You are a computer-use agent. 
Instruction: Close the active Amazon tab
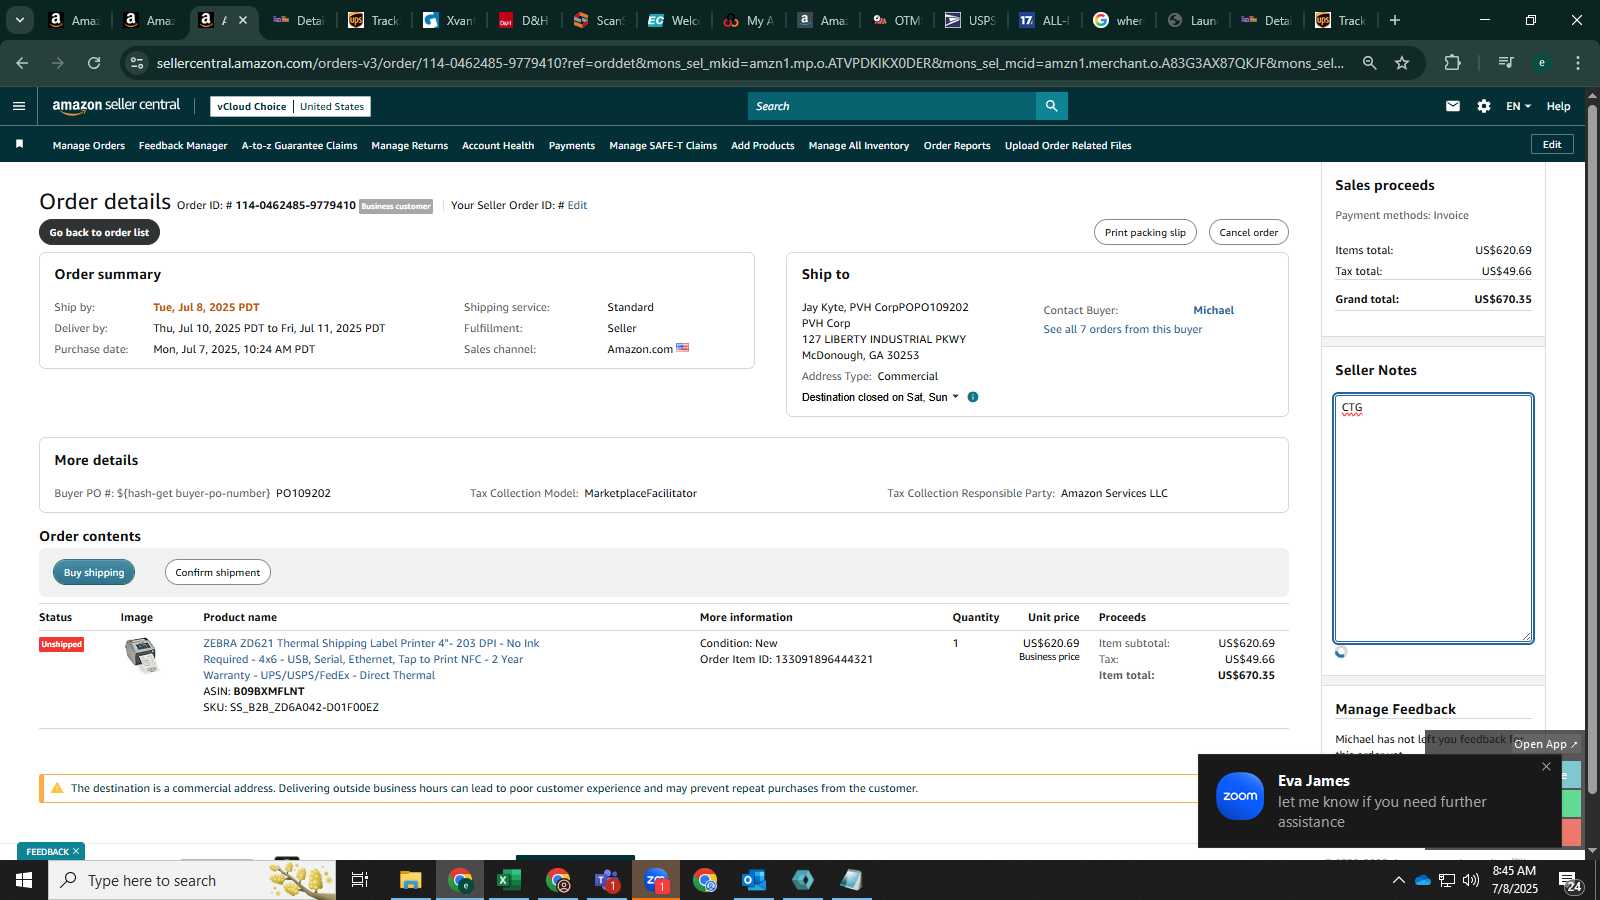[243, 20]
